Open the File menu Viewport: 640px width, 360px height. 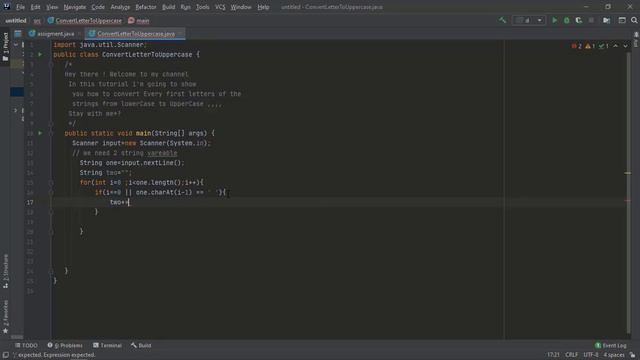[20, 7]
